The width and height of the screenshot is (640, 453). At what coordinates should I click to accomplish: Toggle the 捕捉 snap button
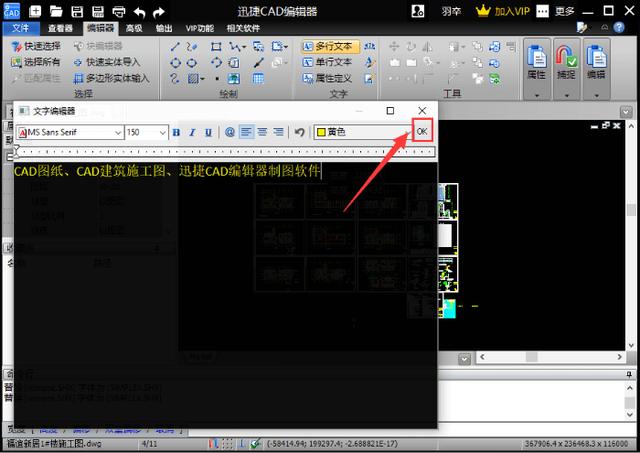(x=566, y=69)
